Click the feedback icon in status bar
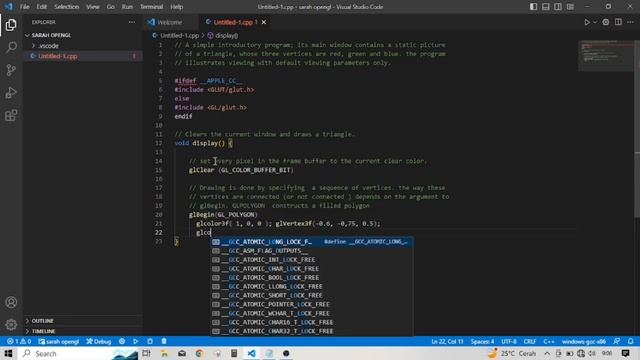Image resolution: width=640 pixels, height=360 pixels. pos(617,341)
